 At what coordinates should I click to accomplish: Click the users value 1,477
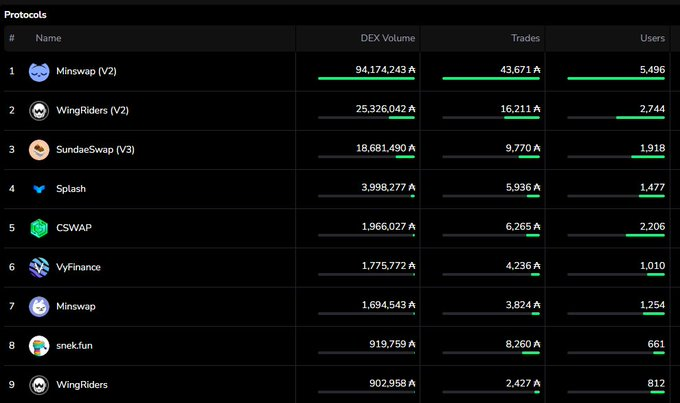[x=652, y=187]
